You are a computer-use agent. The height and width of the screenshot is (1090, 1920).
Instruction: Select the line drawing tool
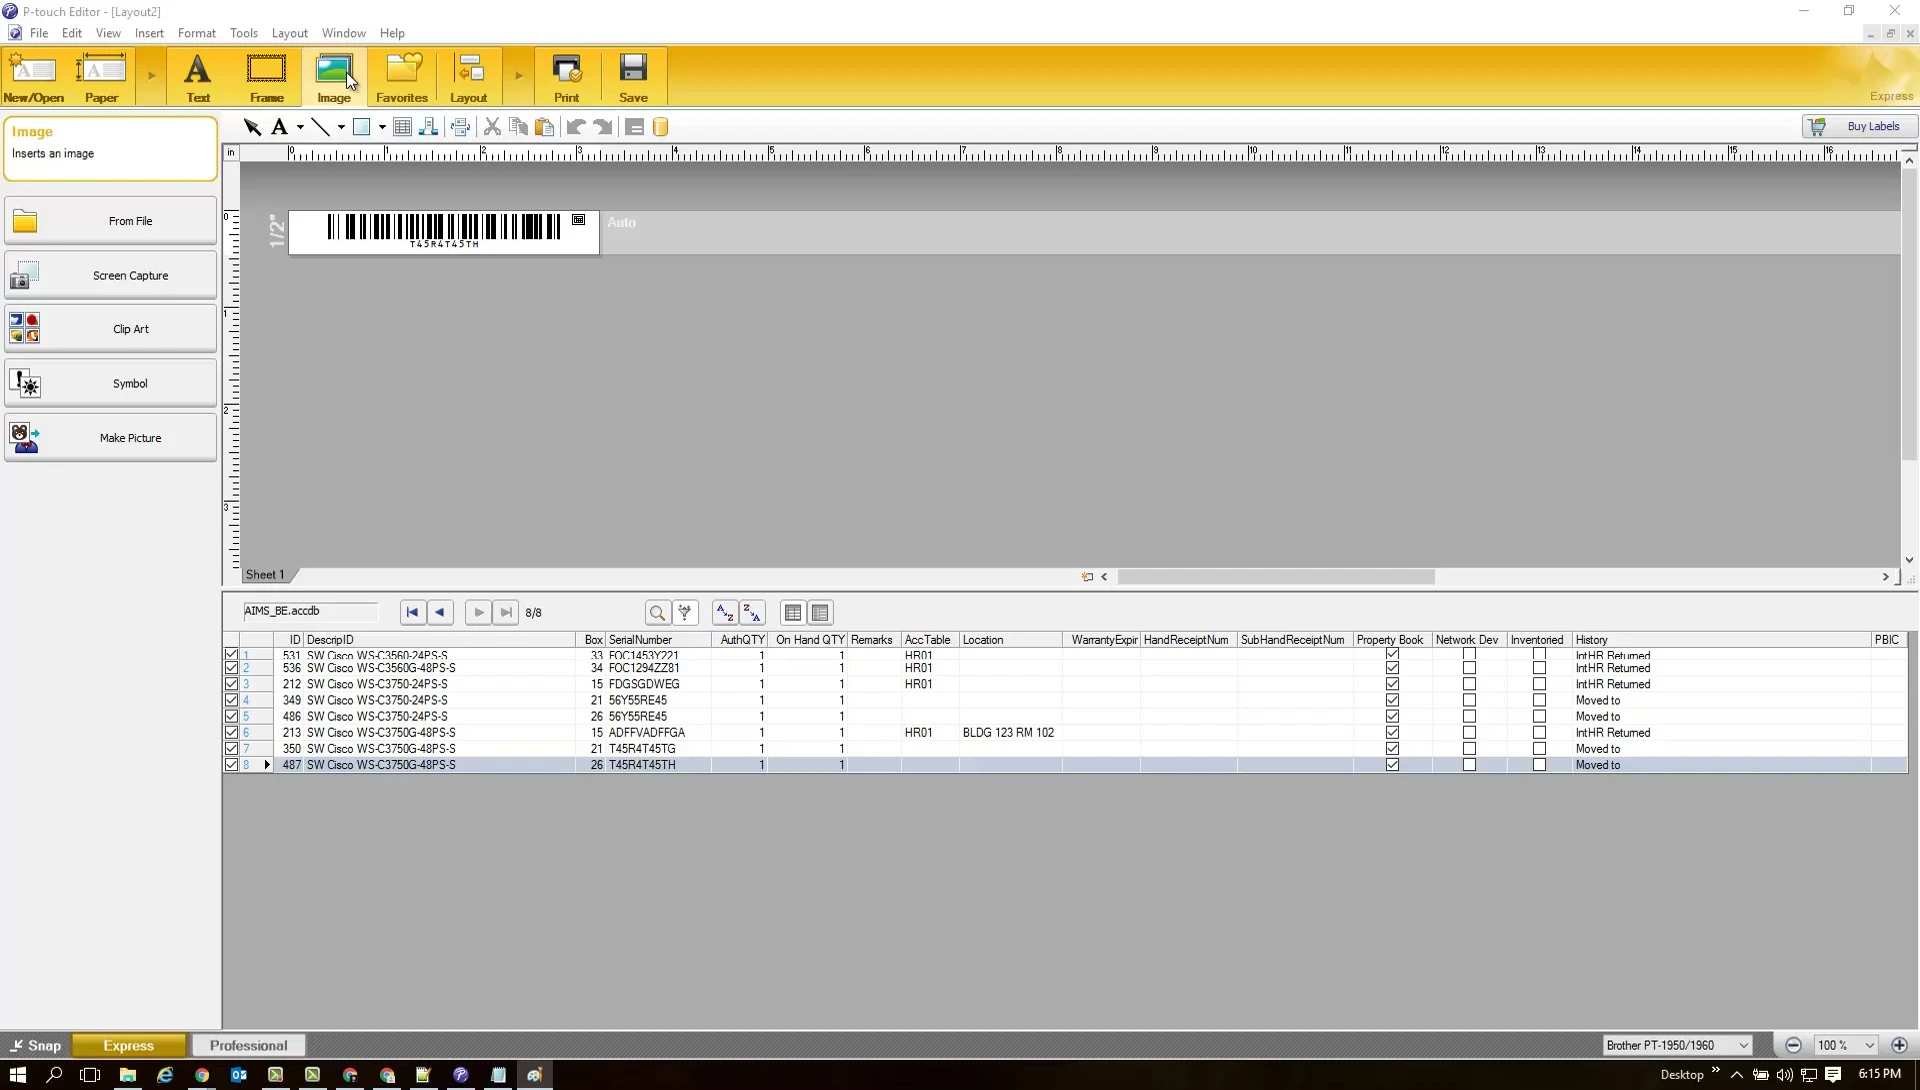coord(320,127)
